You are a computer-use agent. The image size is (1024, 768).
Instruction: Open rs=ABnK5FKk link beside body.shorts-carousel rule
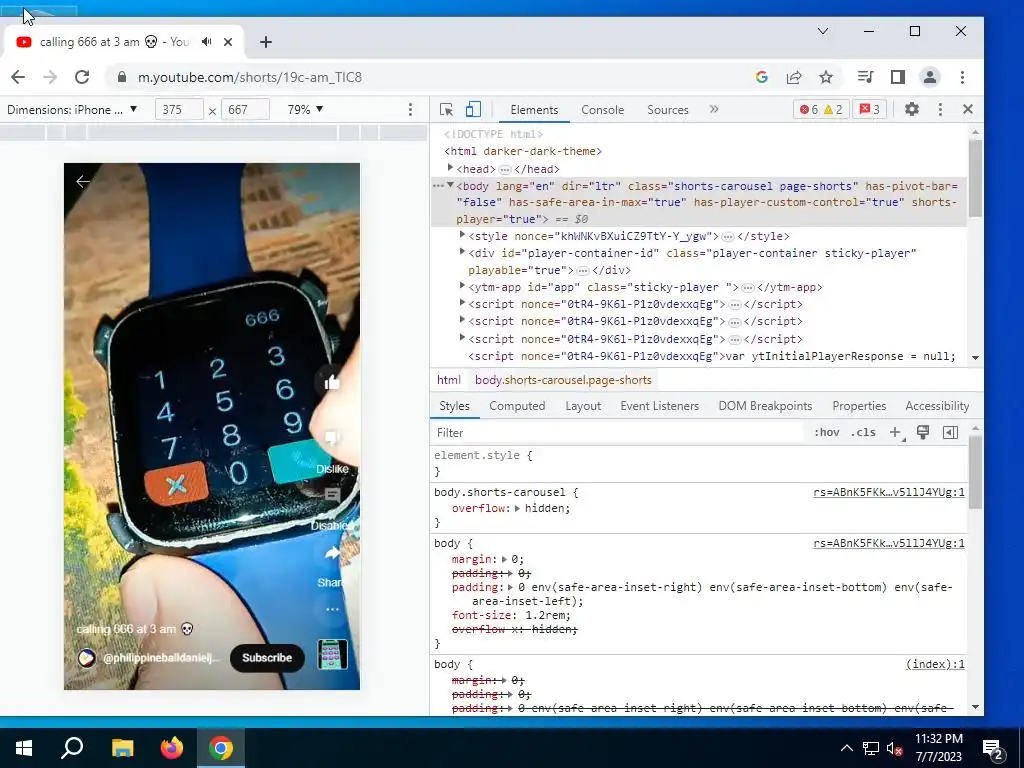(x=889, y=492)
